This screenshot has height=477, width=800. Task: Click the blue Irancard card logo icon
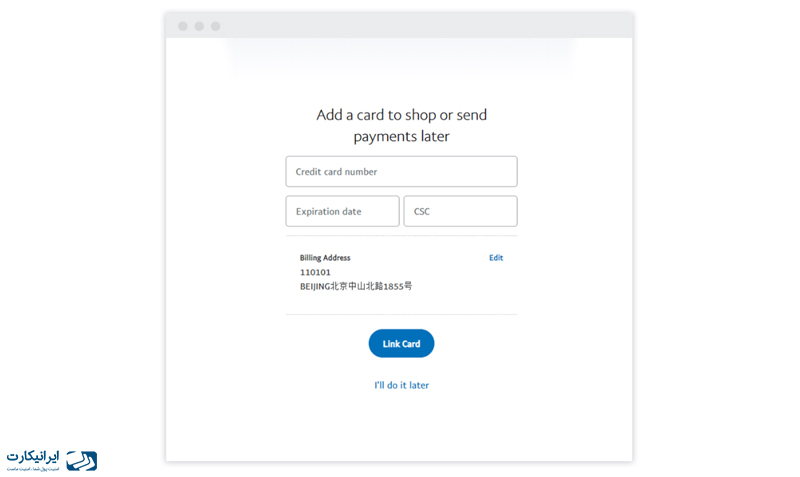(x=82, y=461)
